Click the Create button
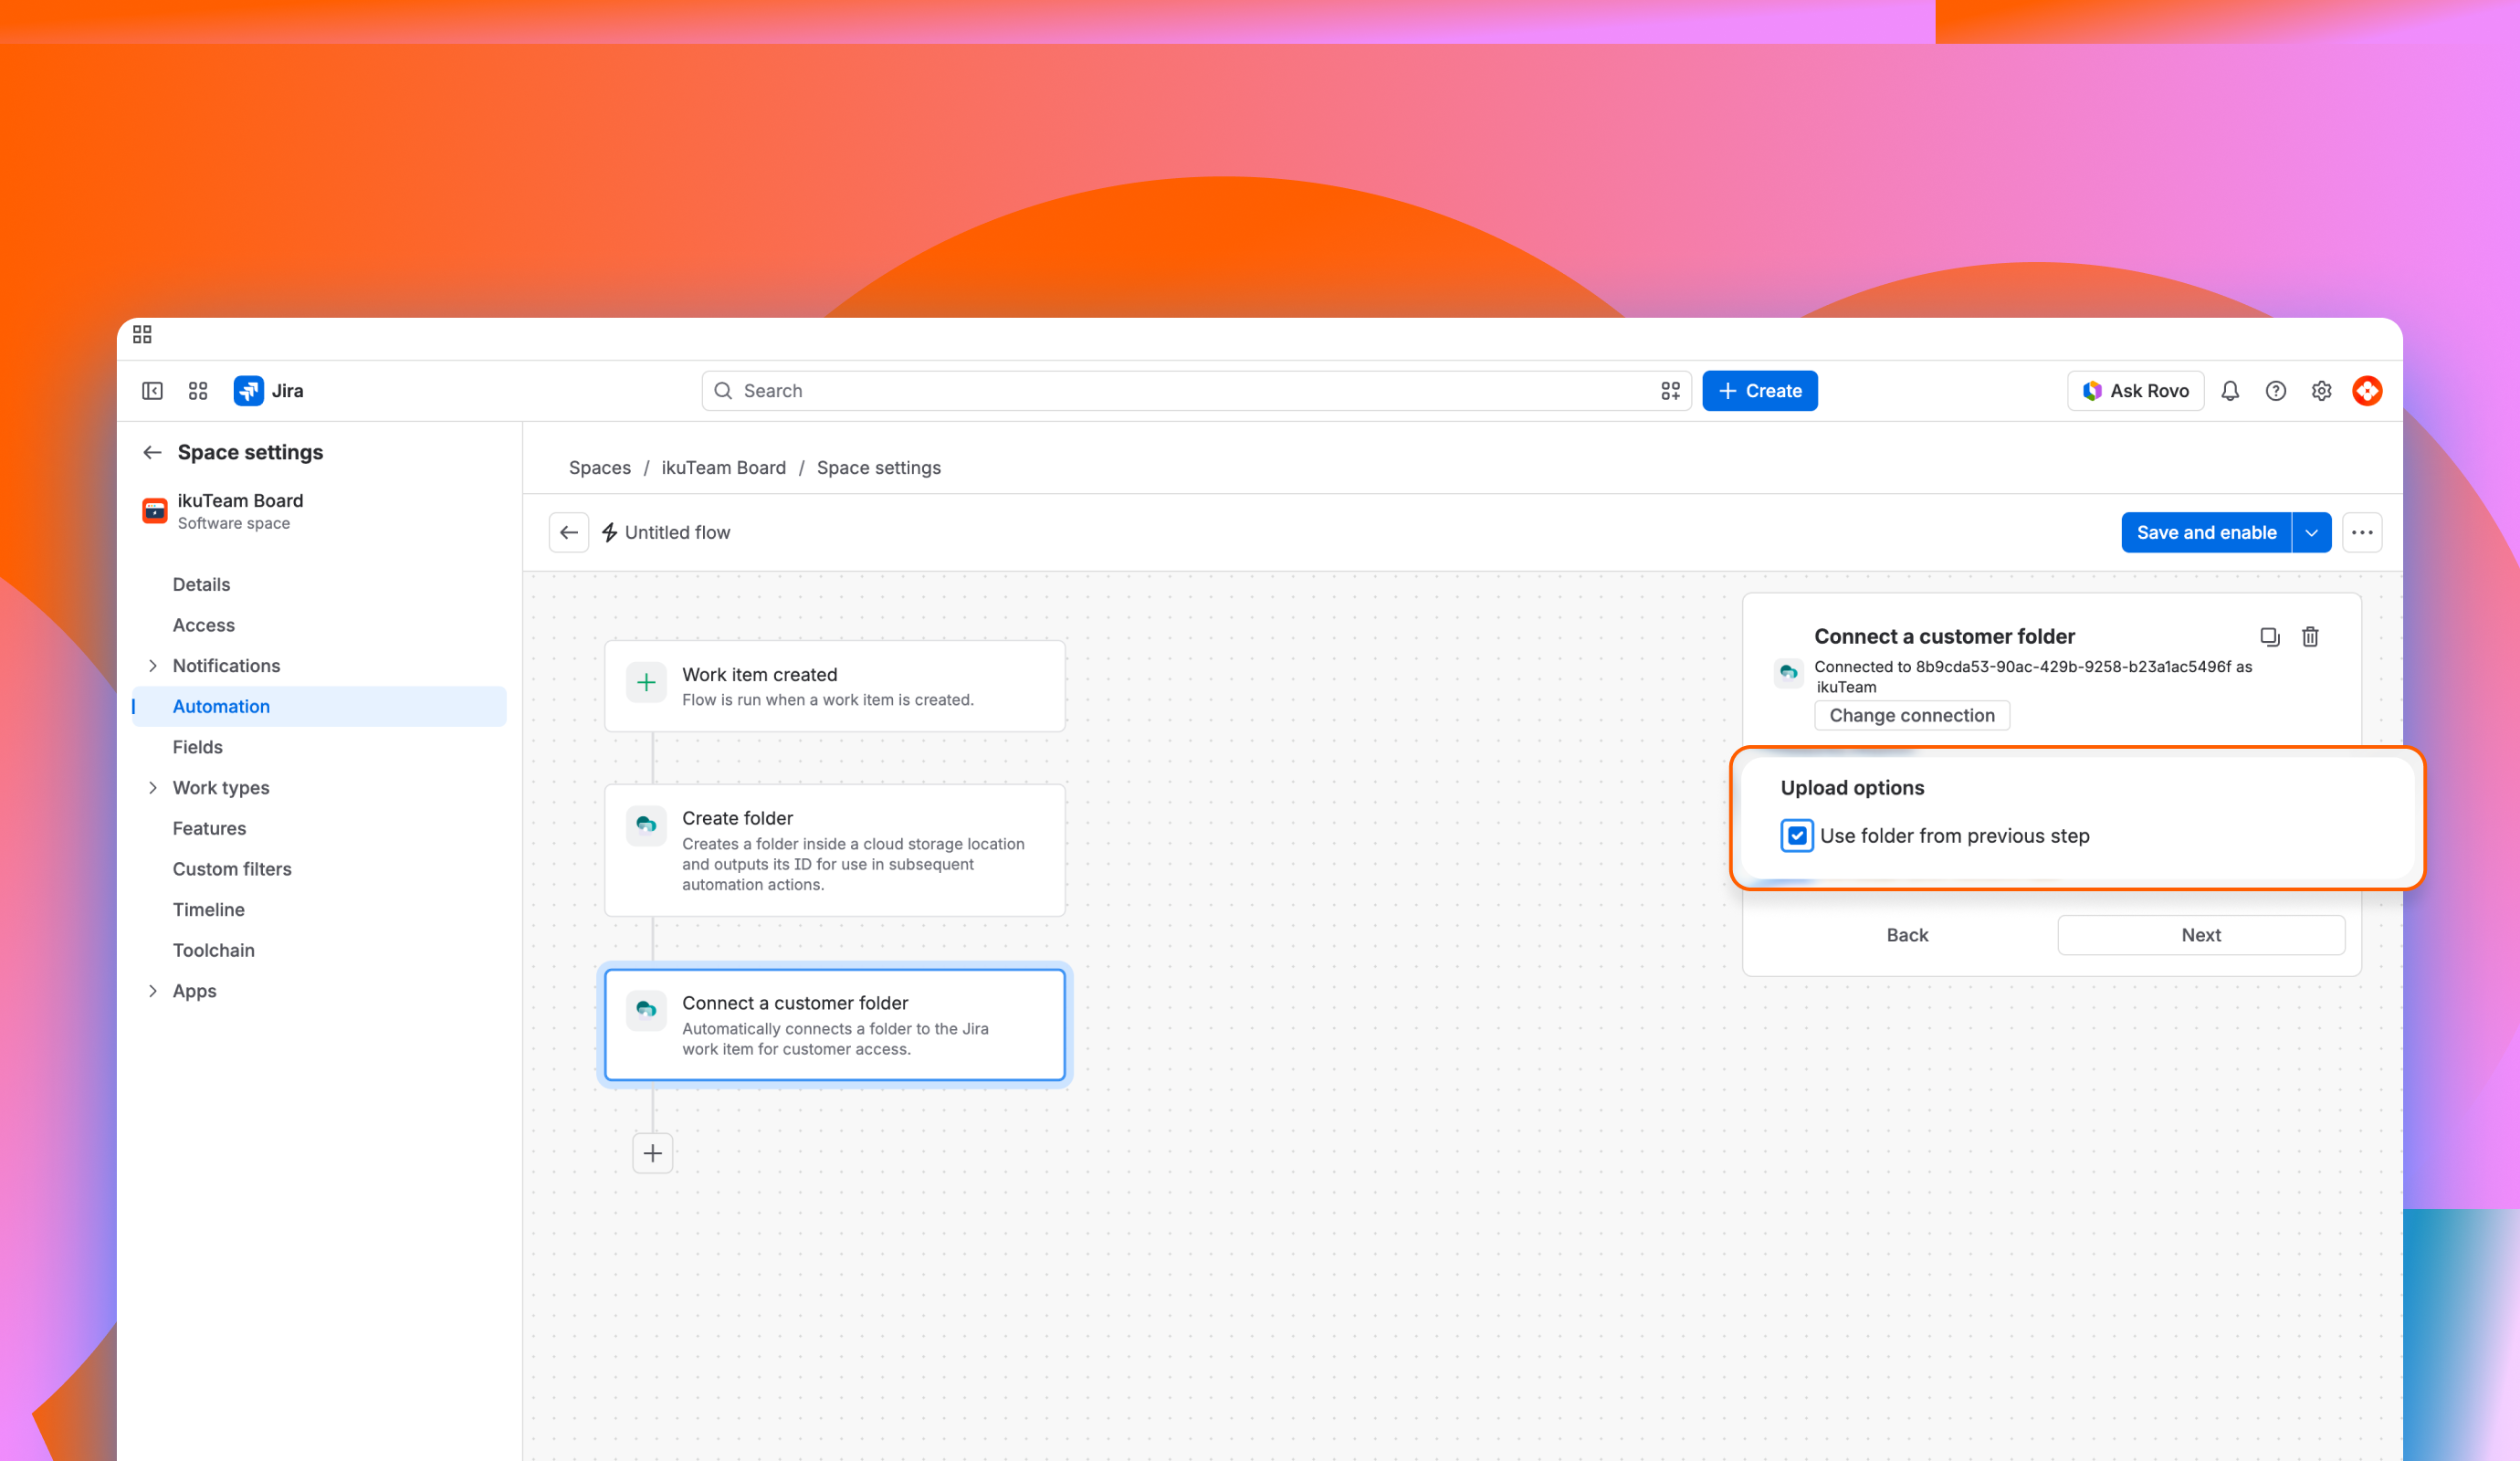2520x1461 pixels. coord(1760,391)
